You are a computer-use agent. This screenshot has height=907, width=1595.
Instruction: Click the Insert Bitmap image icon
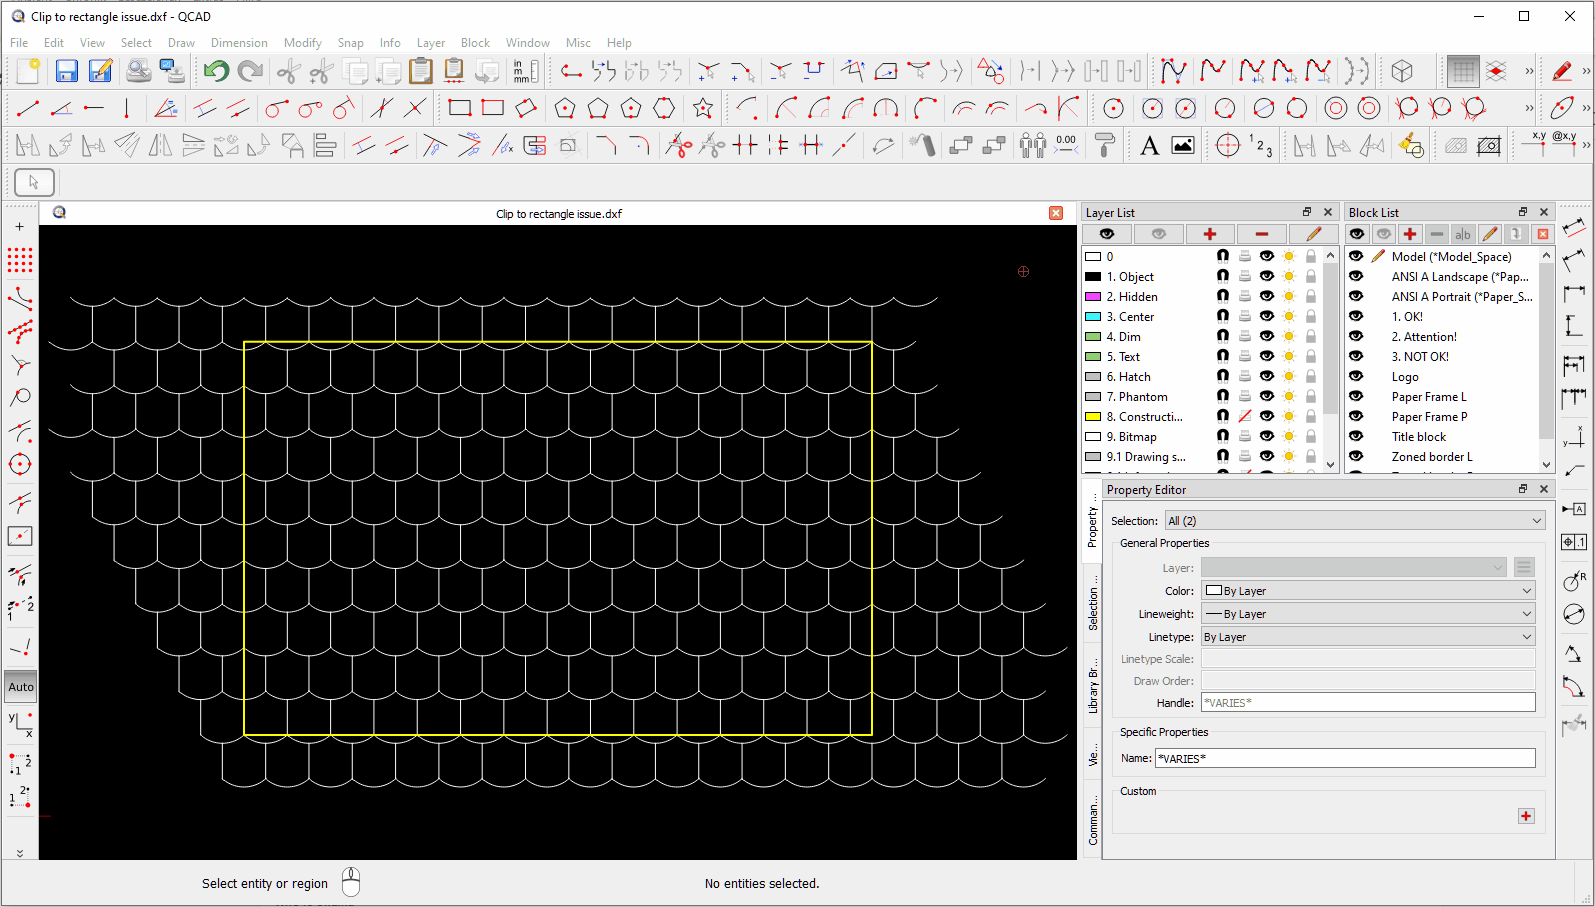[1182, 146]
